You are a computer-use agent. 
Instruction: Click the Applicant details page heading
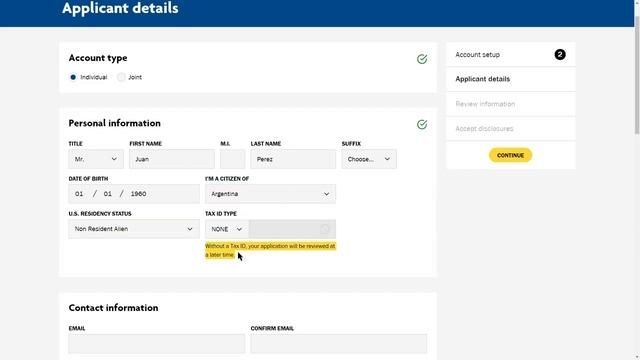pos(120,8)
